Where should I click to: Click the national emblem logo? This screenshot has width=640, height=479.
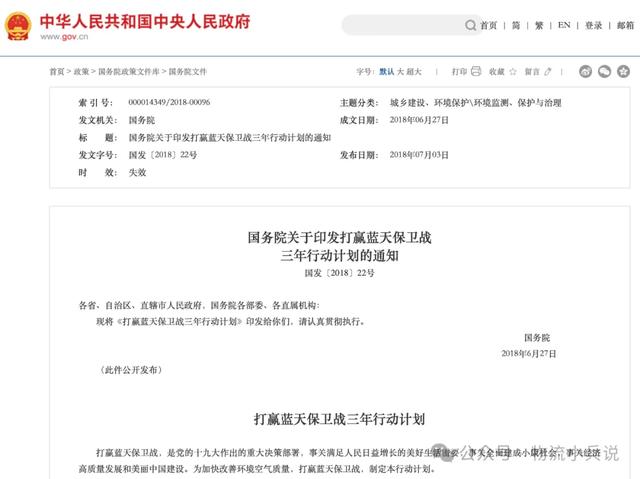18,27
